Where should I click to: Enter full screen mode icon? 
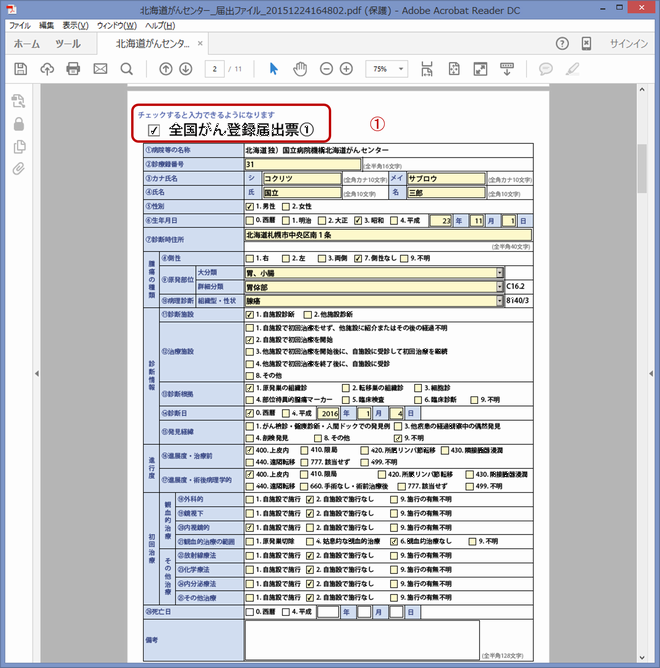(480, 69)
